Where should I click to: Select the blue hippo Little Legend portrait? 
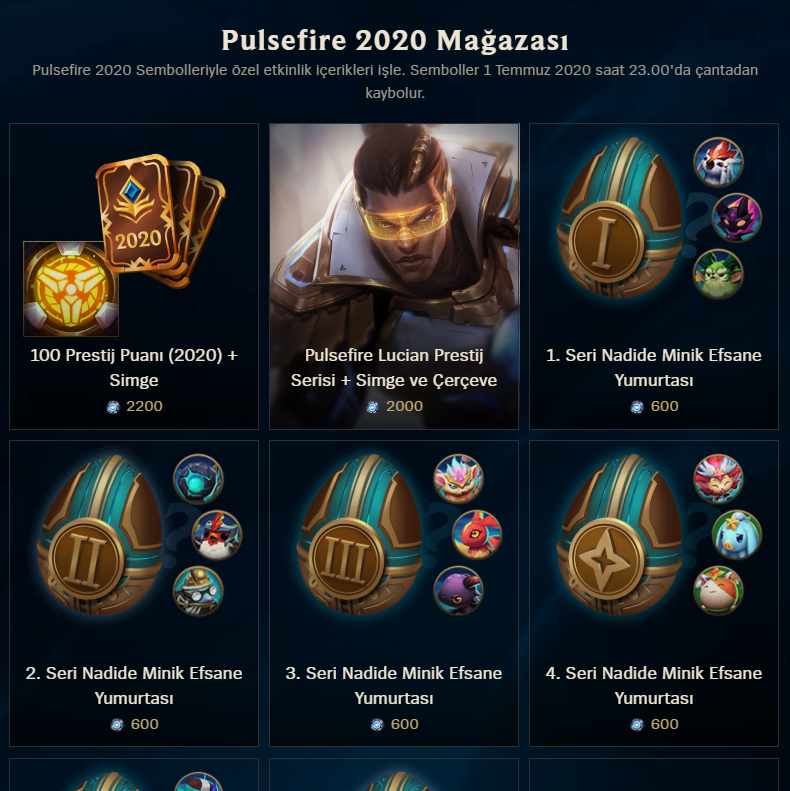pos(737,535)
